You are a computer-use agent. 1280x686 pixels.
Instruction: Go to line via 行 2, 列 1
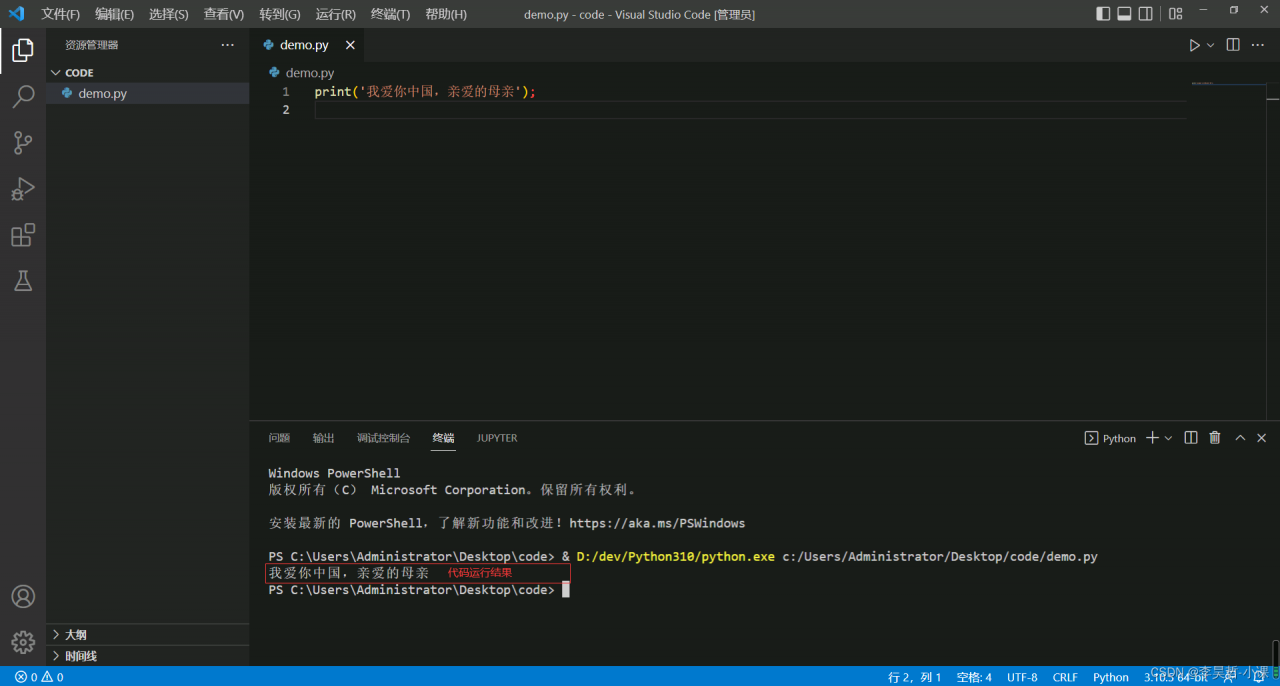point(915,677)
